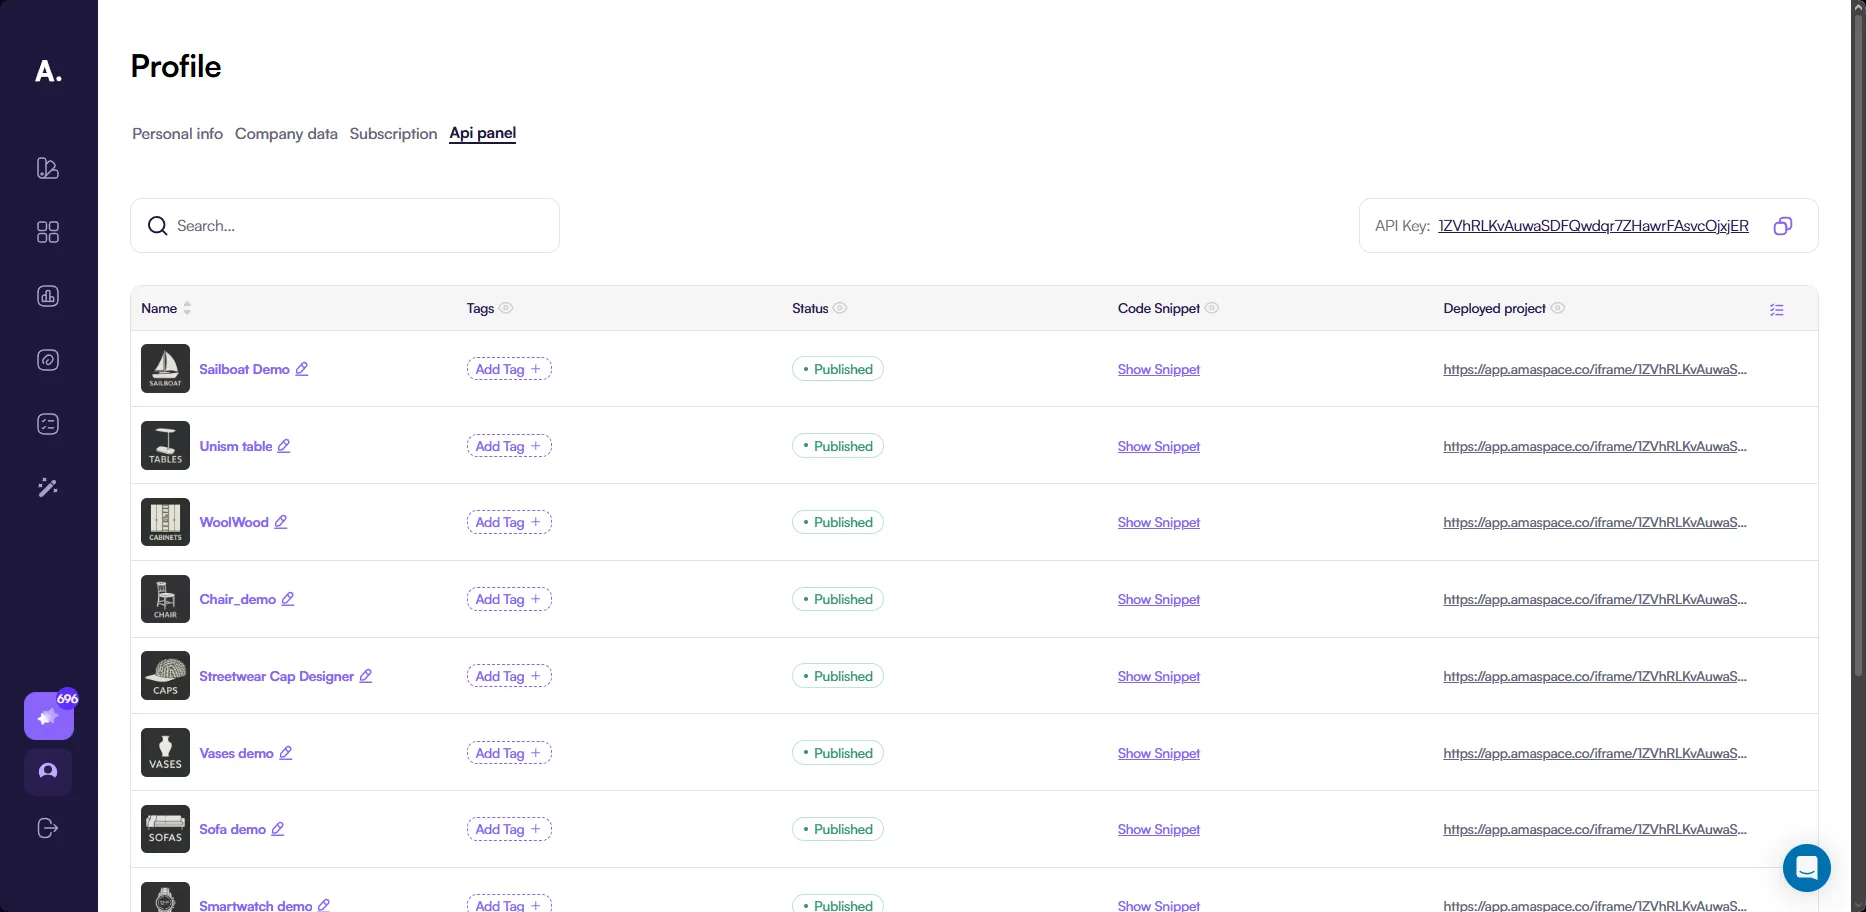
Task: Copy the API key using copy icon
Action: [x=1782, y=226]
